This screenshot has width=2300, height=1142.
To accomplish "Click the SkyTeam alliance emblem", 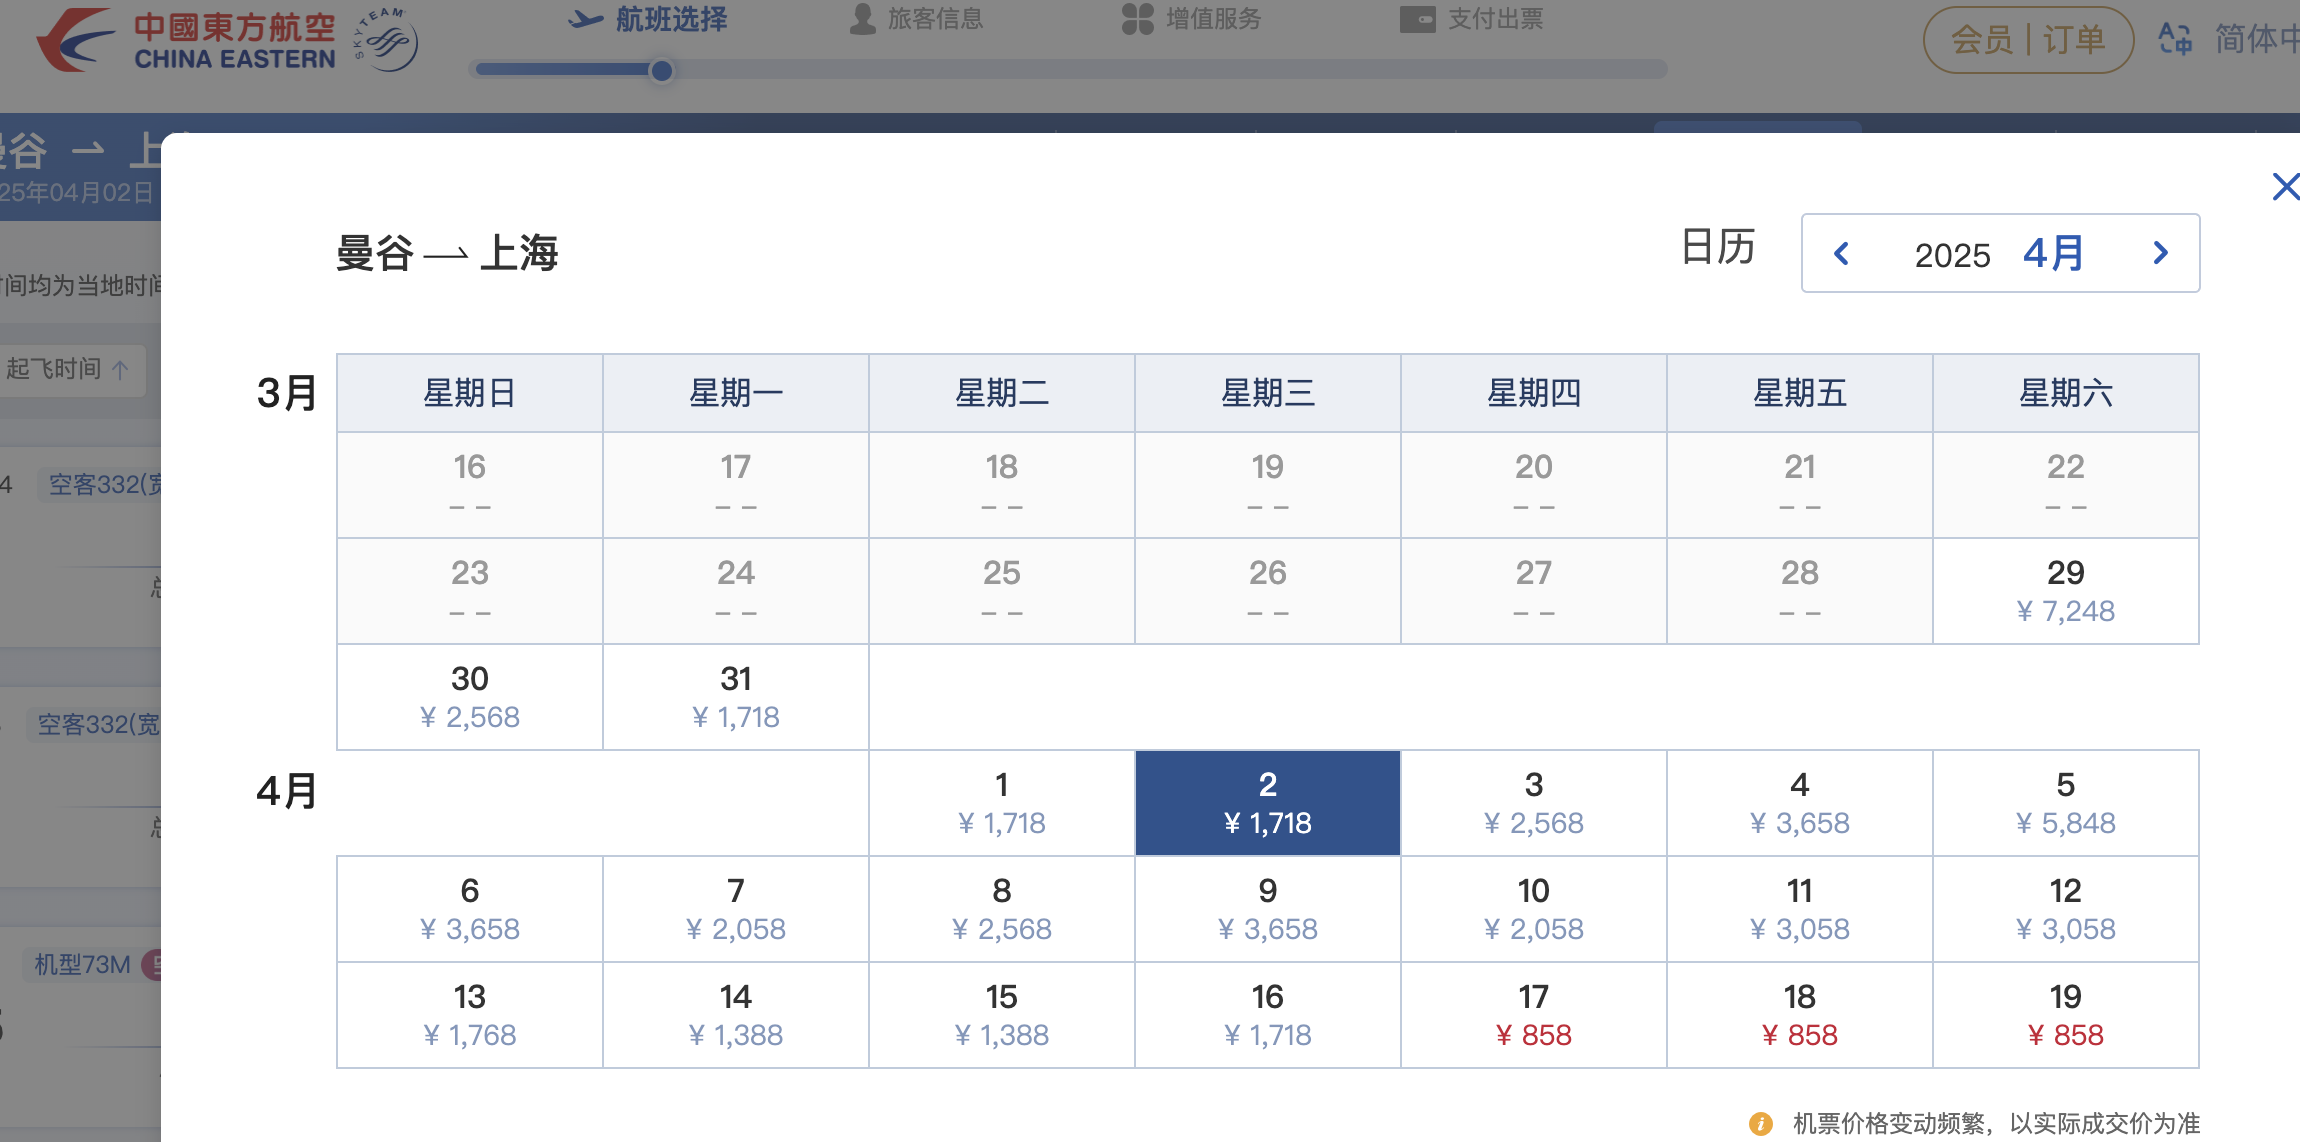I will click(387, 42).
